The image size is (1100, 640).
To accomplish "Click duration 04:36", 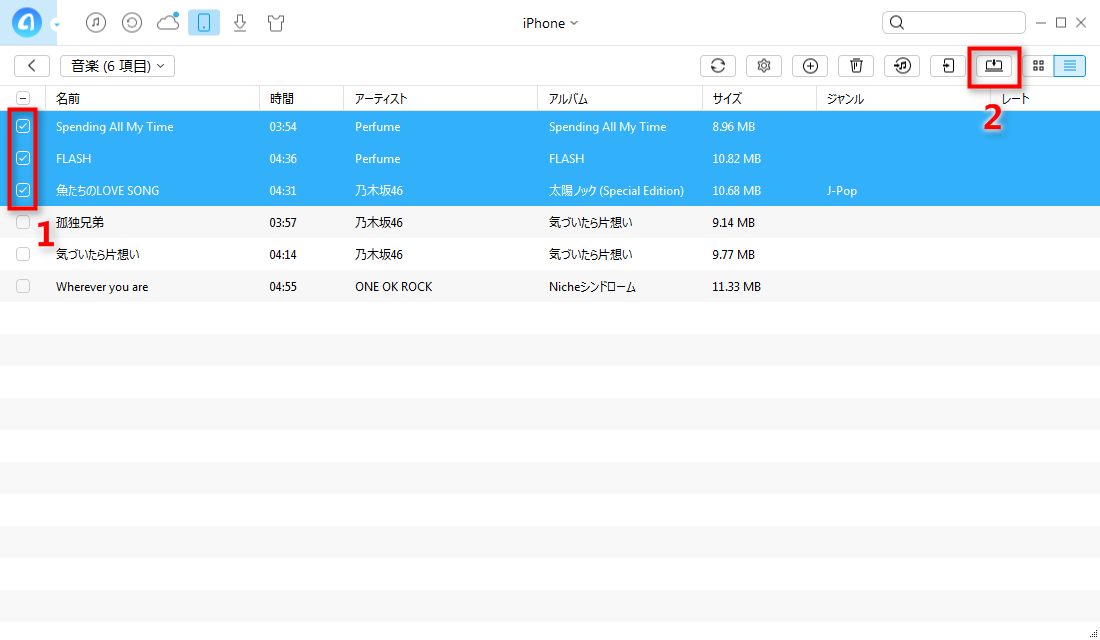I will point(283,159).
